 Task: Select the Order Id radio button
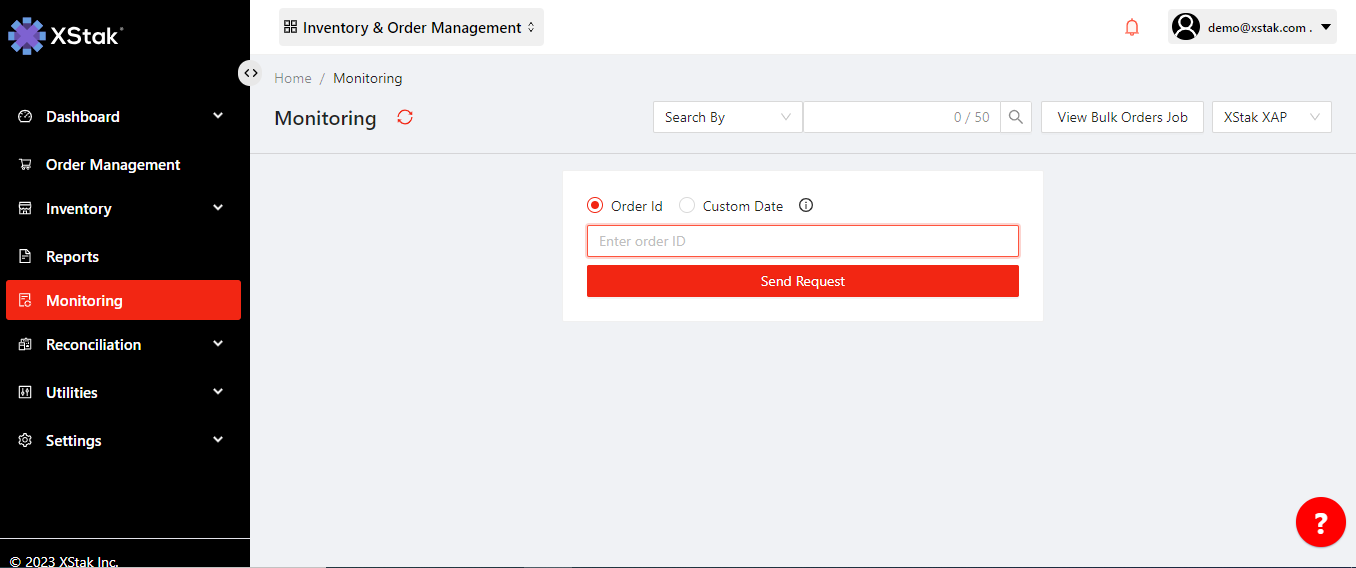point(595,206)
